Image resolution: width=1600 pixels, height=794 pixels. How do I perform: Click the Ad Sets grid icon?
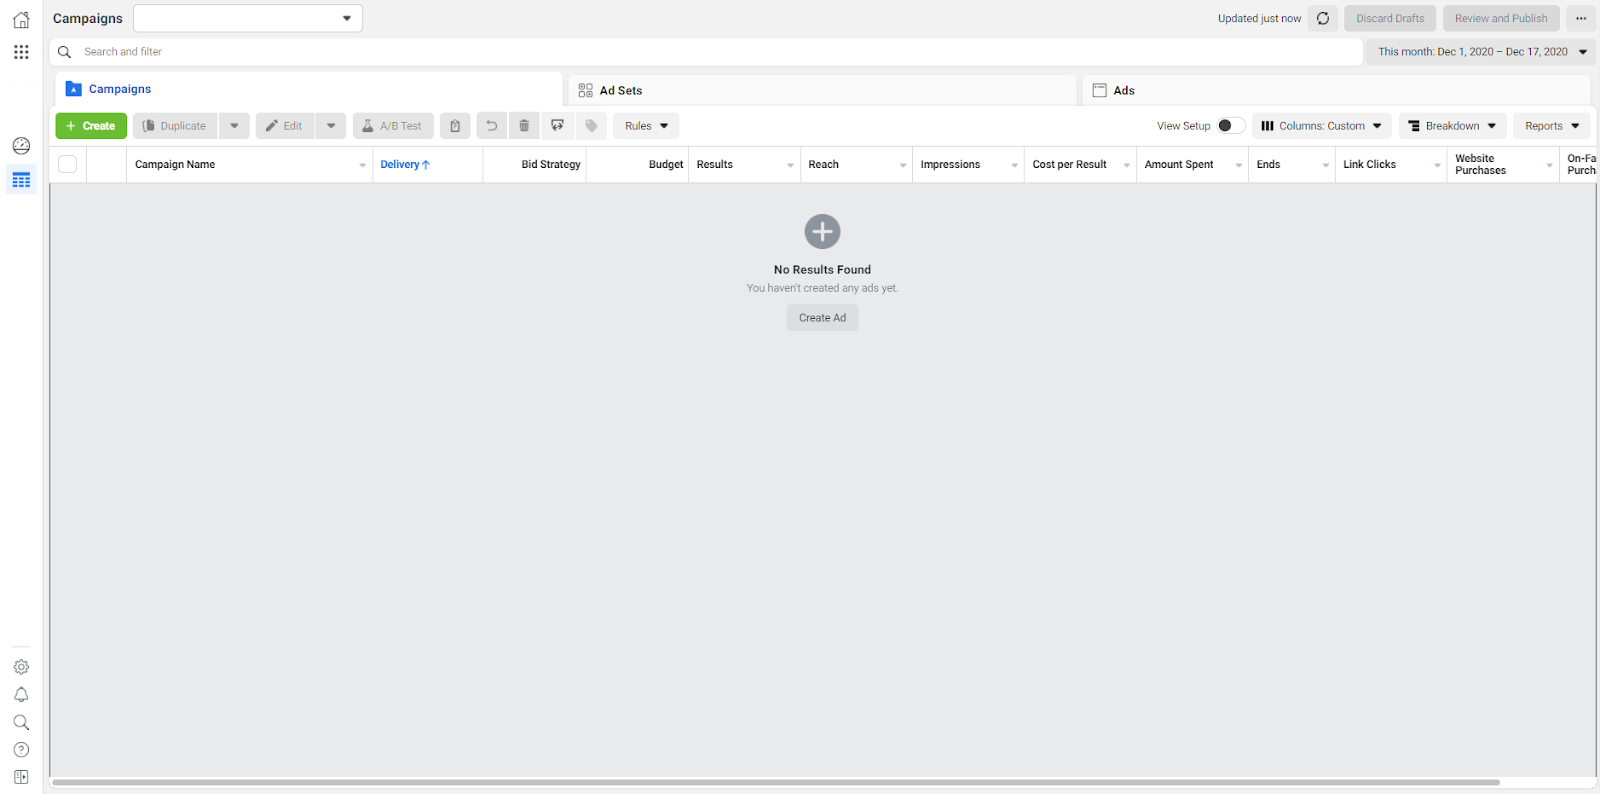[586, 90]
